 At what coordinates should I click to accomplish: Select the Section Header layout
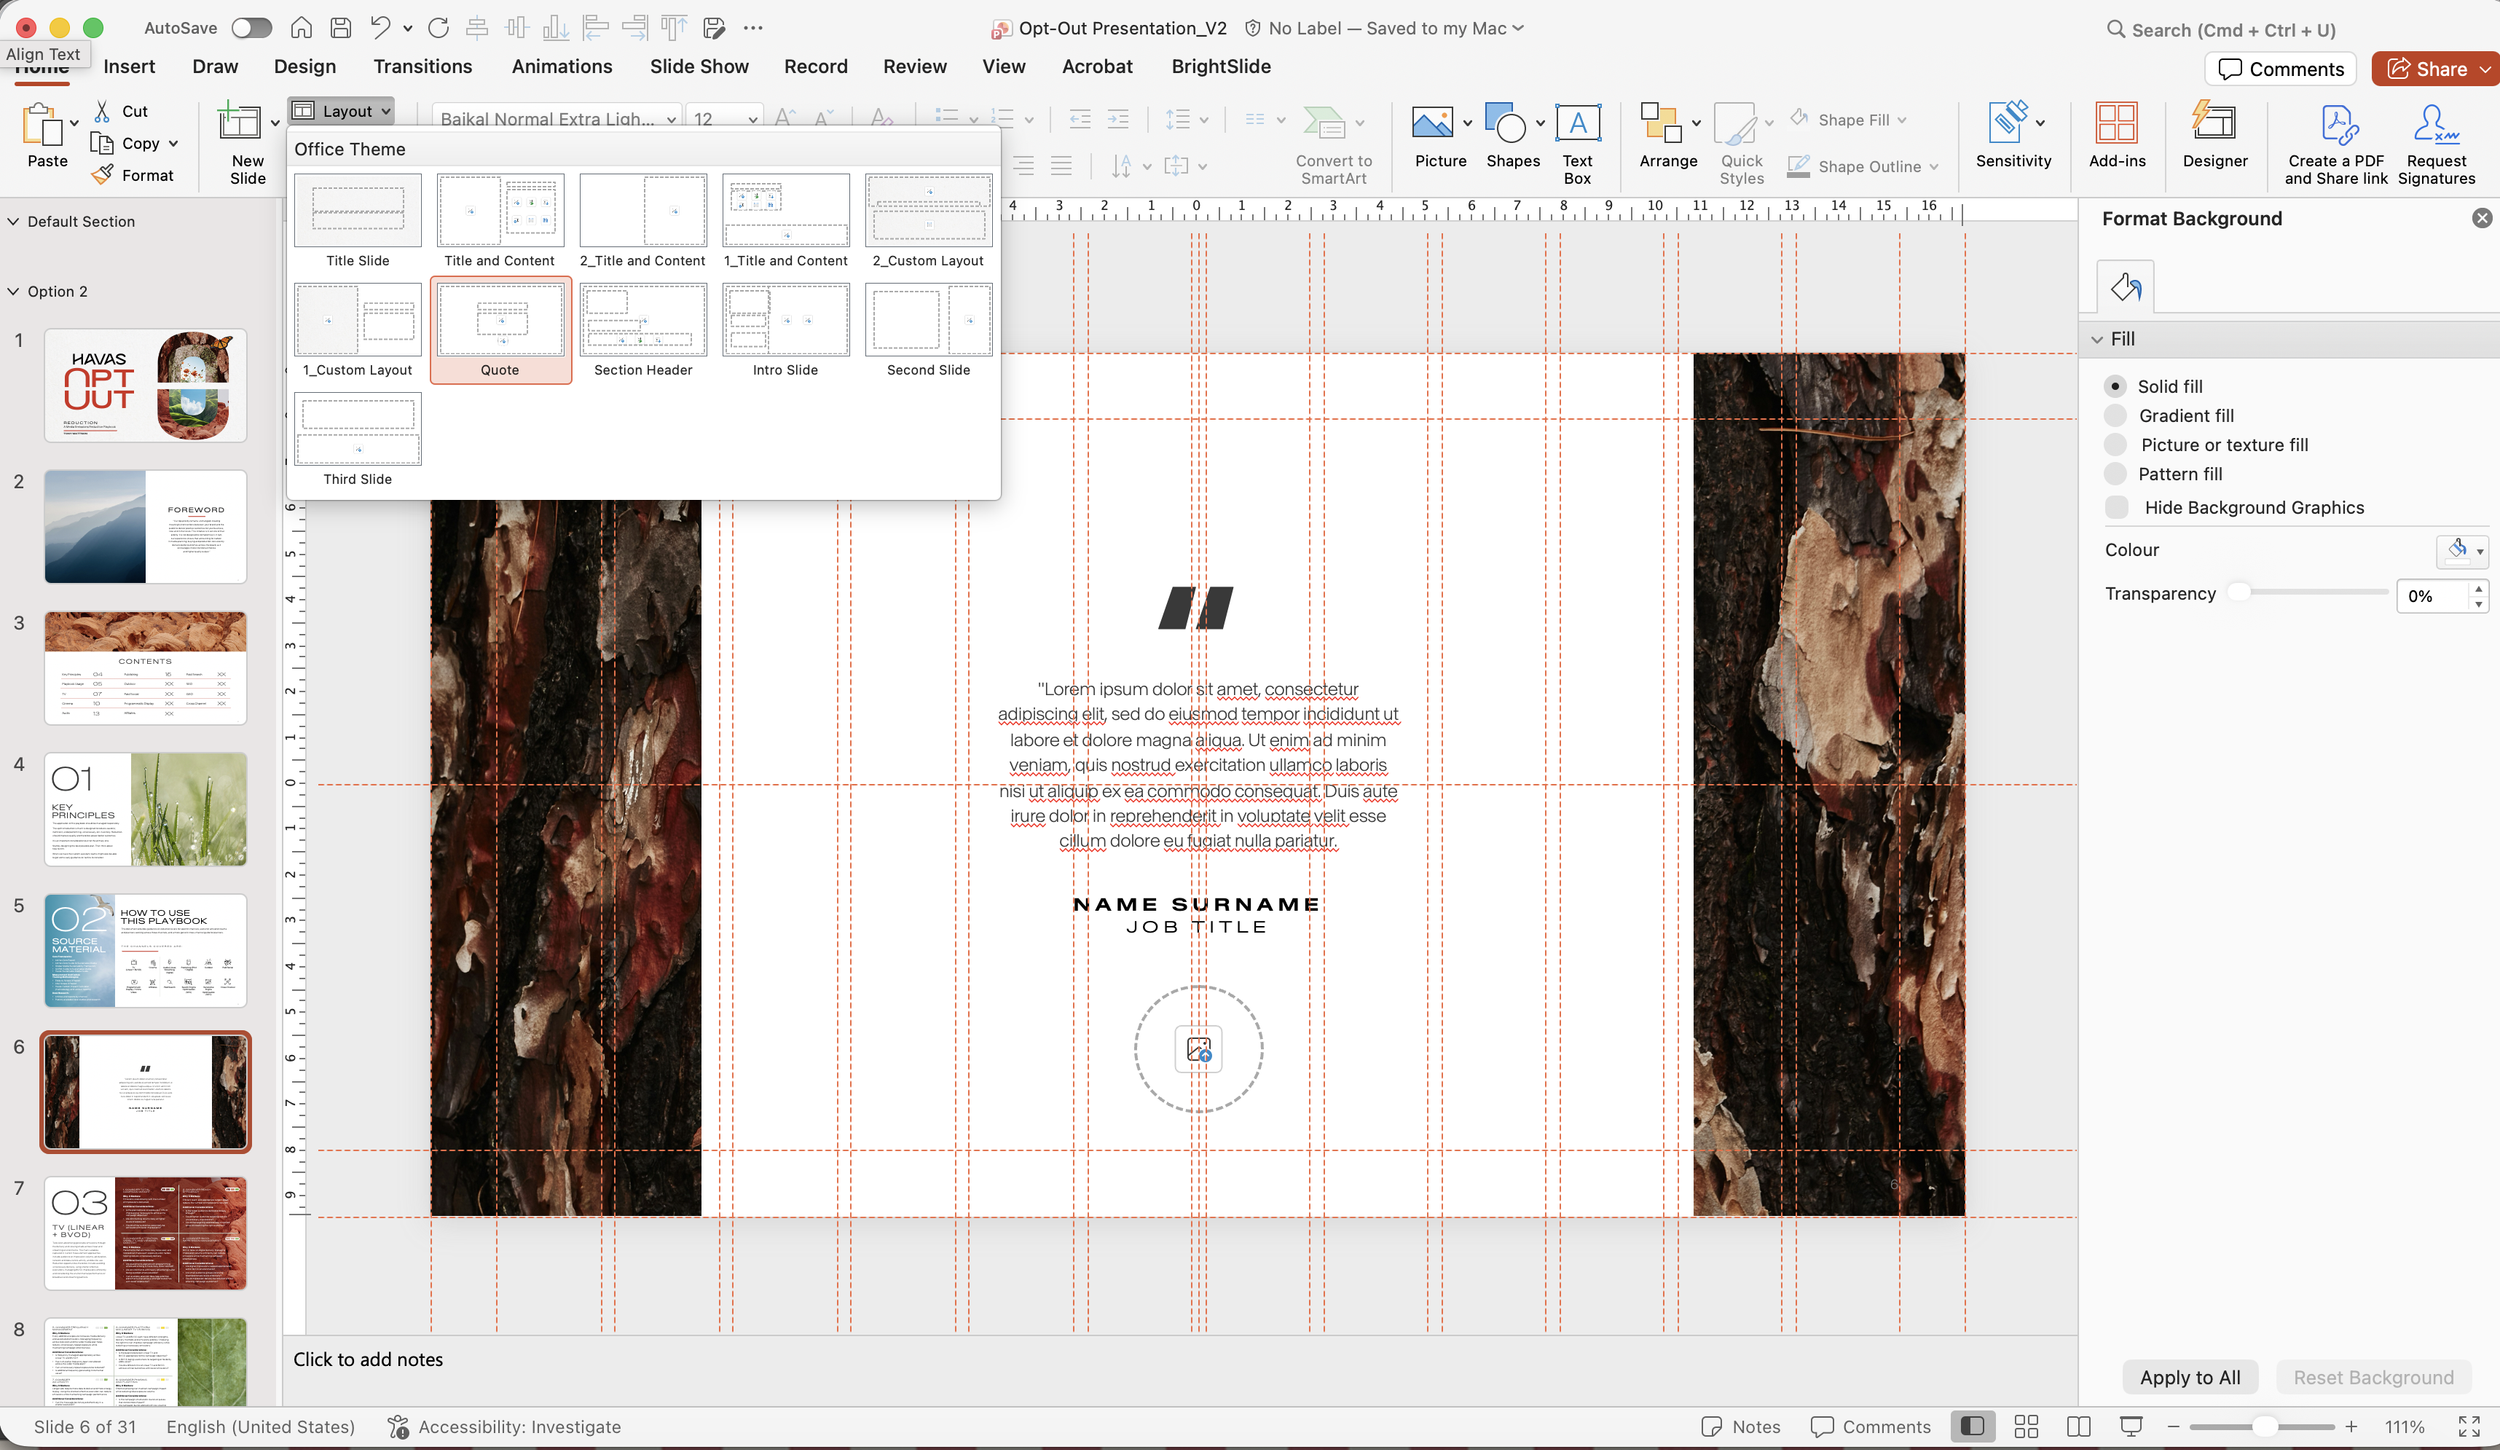pos(643,331)
